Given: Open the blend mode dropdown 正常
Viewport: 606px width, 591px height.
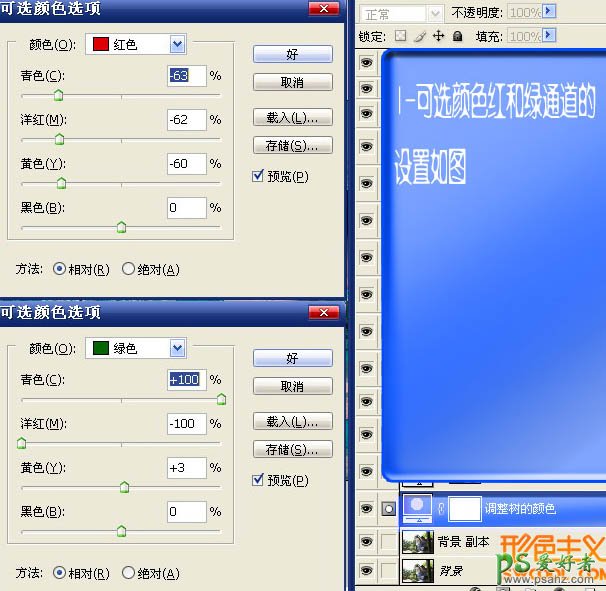Looking at the screenshot, I should pyautogui.click(x=434, y=14).
